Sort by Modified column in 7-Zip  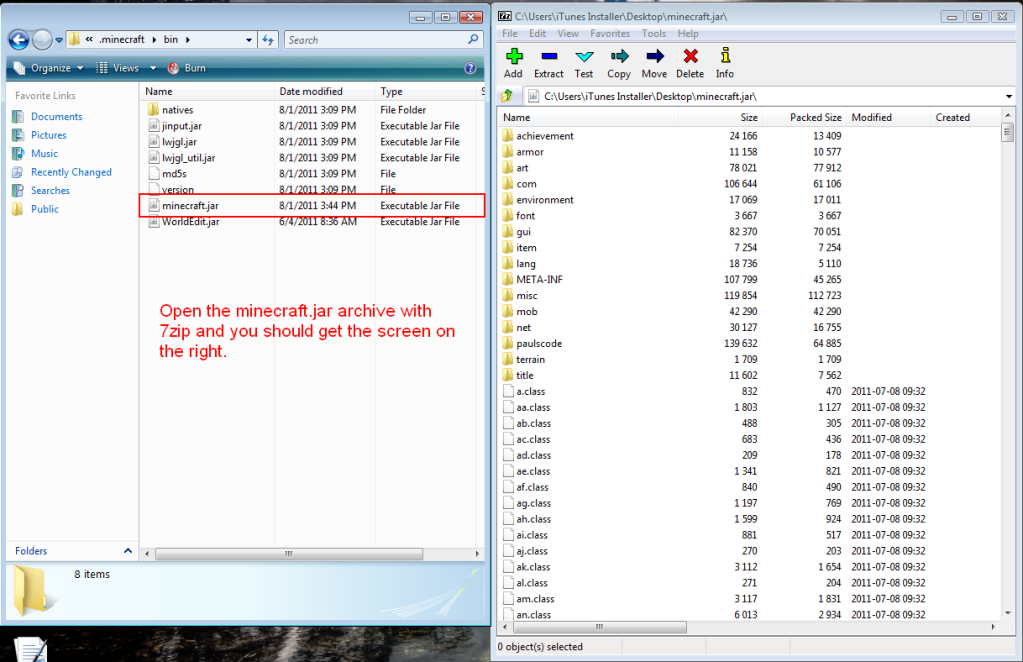(888, 117)
